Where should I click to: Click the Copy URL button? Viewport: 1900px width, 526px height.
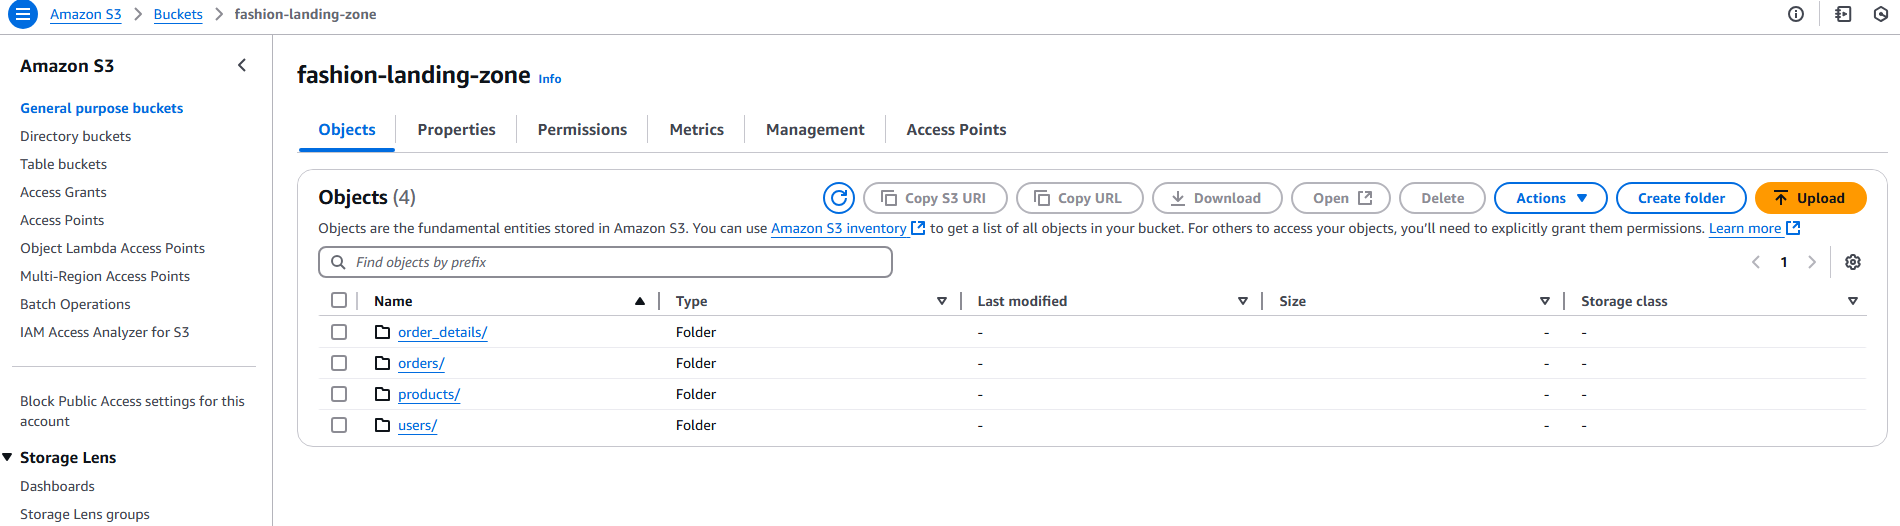click(1079, 198)
